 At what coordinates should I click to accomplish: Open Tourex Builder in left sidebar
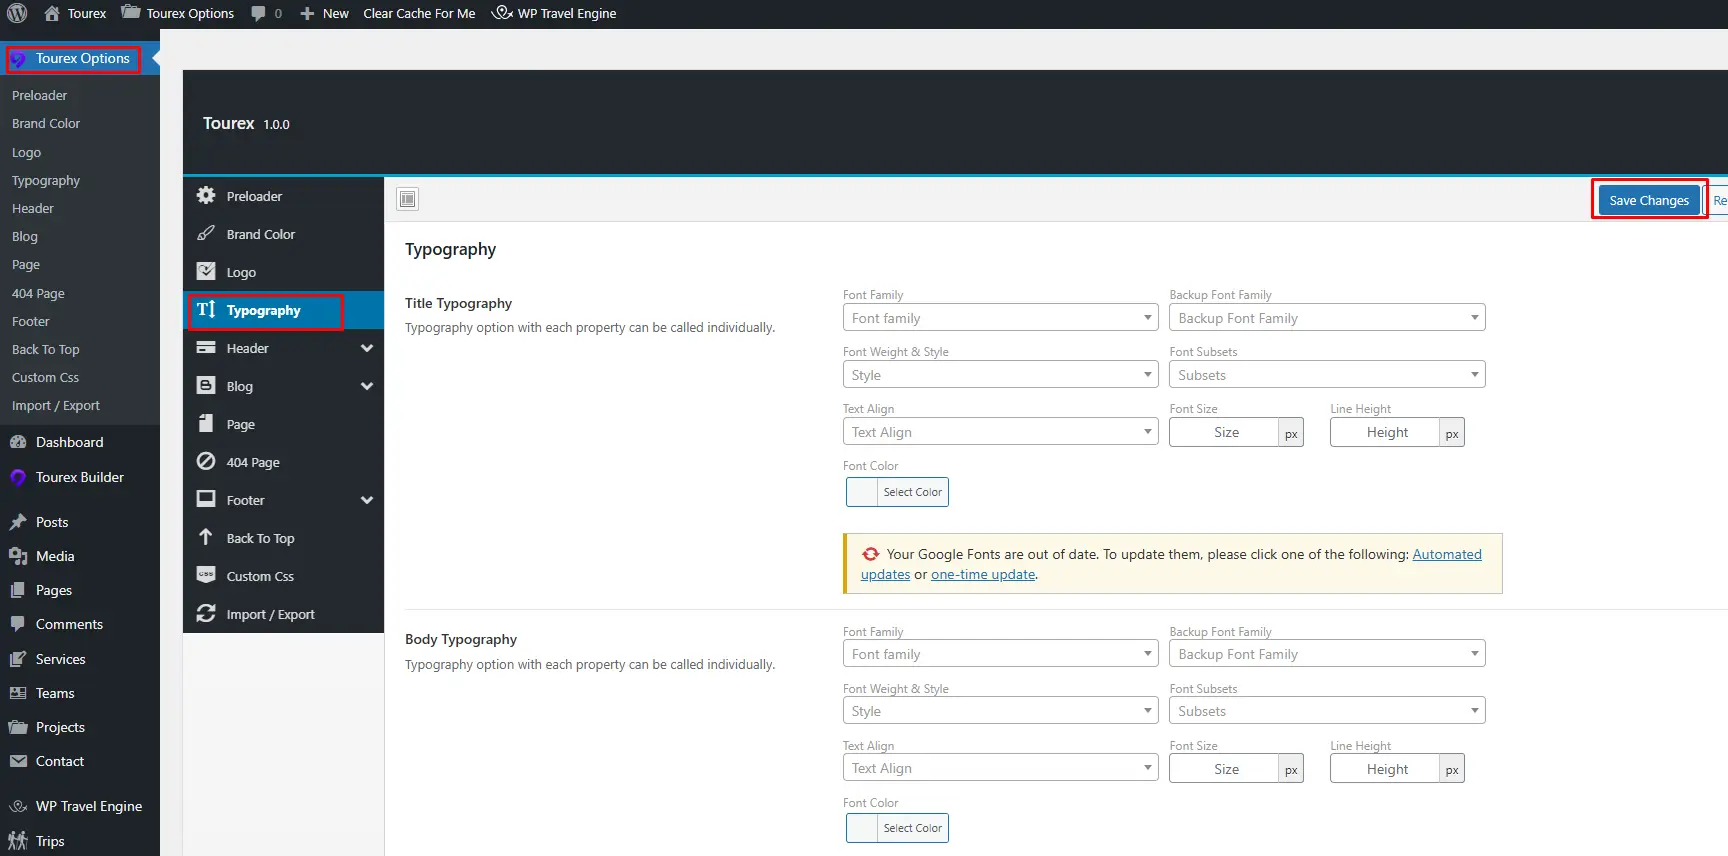click(x=80, y=477)
